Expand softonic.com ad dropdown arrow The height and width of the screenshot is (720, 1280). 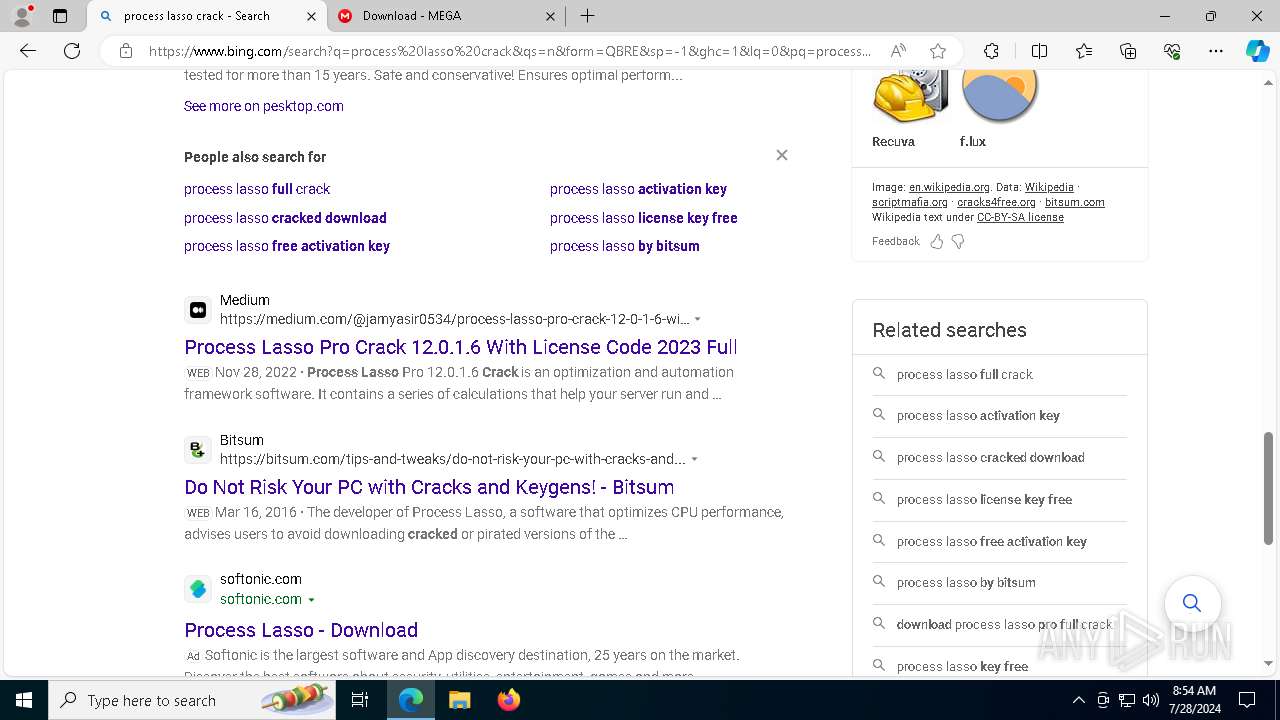tap(311, 600)
